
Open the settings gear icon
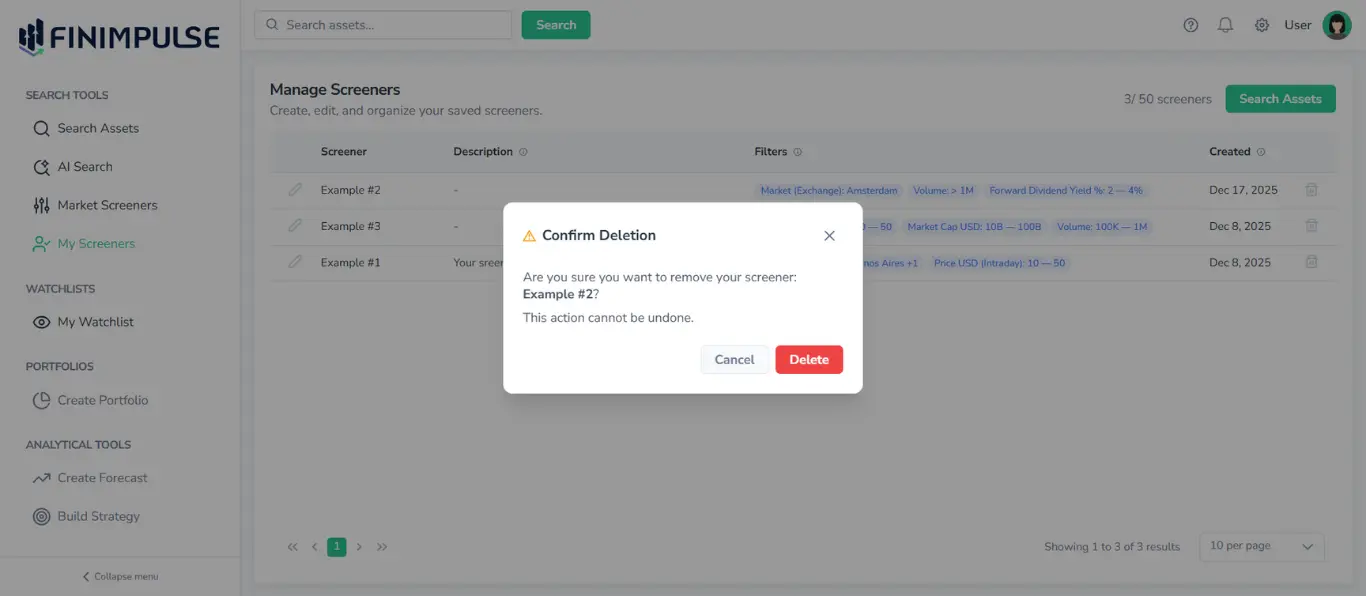[x=1261, y=24]
